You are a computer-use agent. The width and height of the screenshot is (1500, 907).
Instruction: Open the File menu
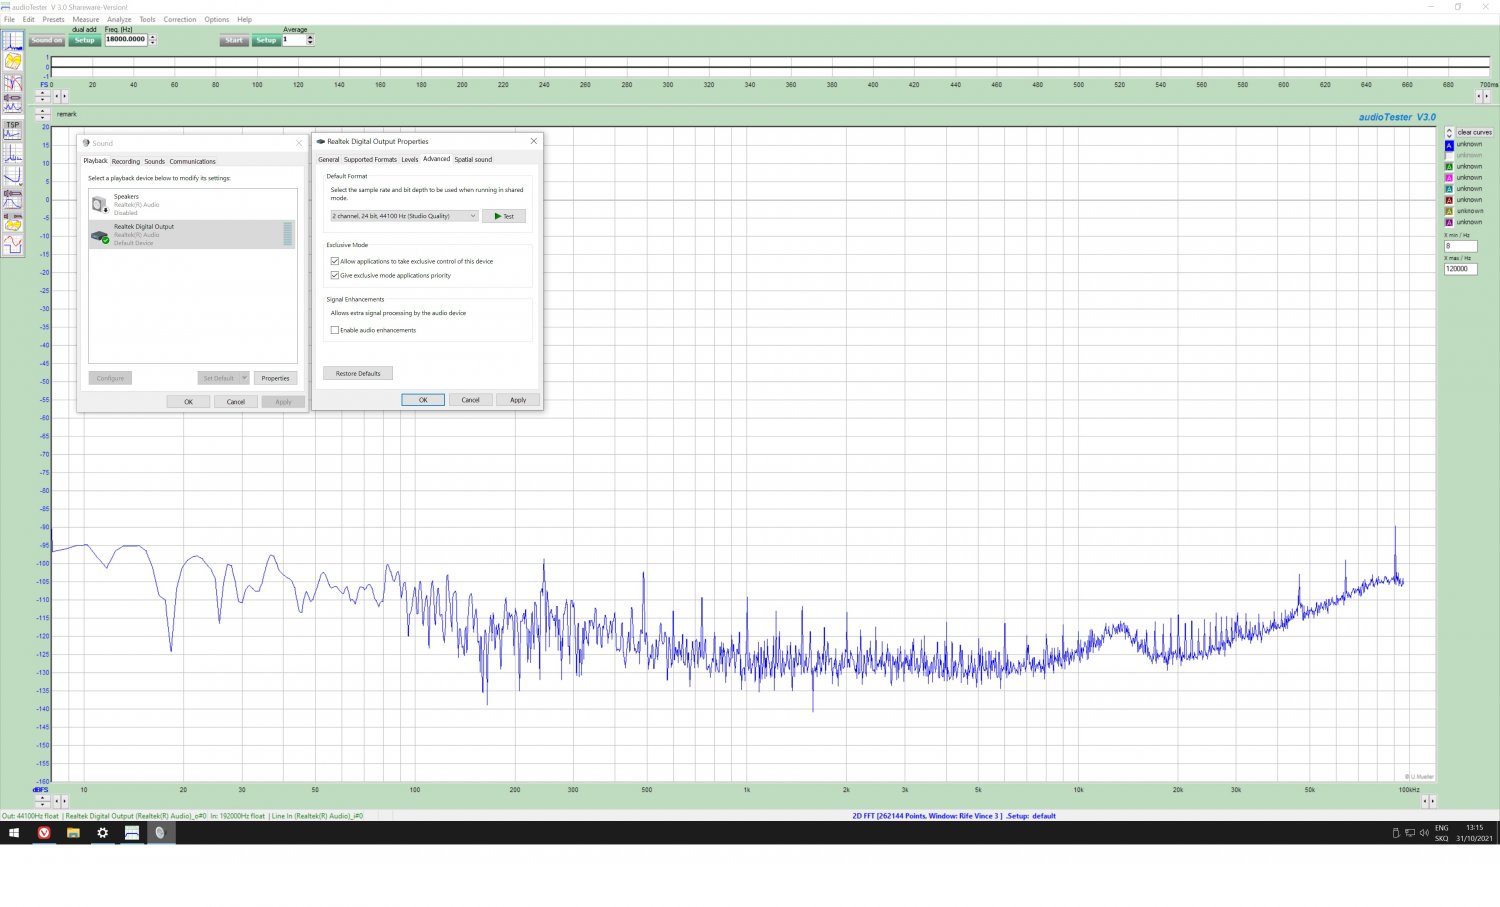[9, 19]
